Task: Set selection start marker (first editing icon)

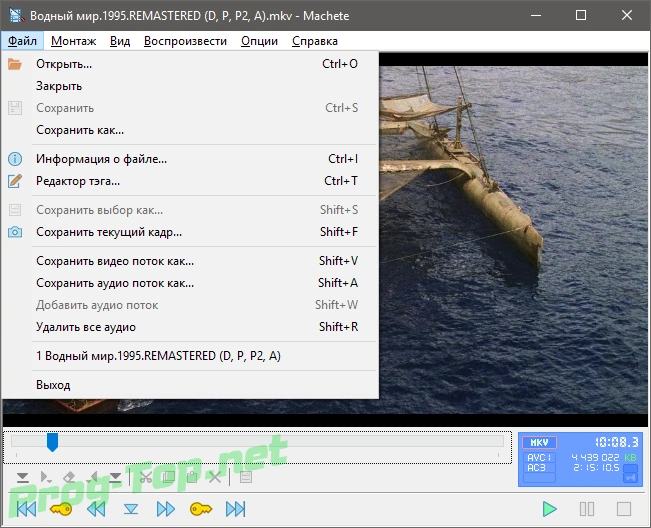Action: point(23,477)
